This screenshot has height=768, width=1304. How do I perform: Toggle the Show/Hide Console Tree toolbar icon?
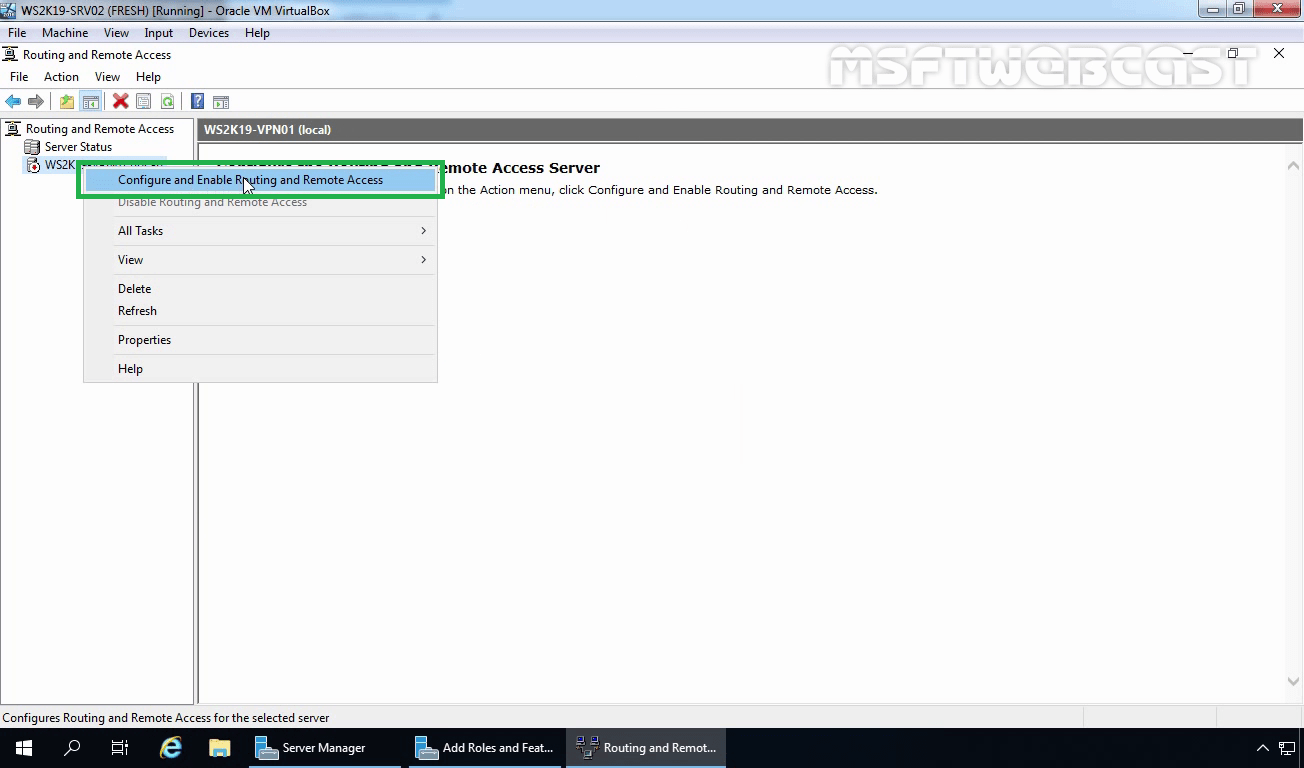click(x=90, y=101)
